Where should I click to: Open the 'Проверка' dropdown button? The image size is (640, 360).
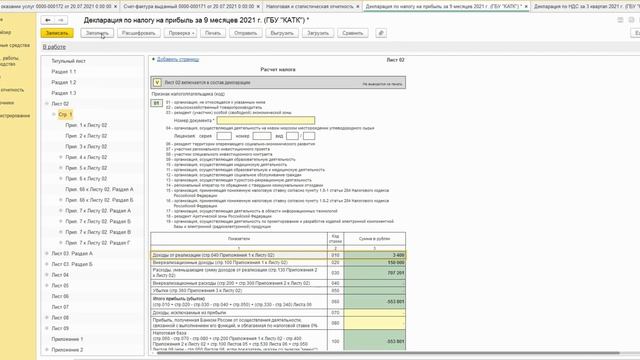(x=180, y=33)
